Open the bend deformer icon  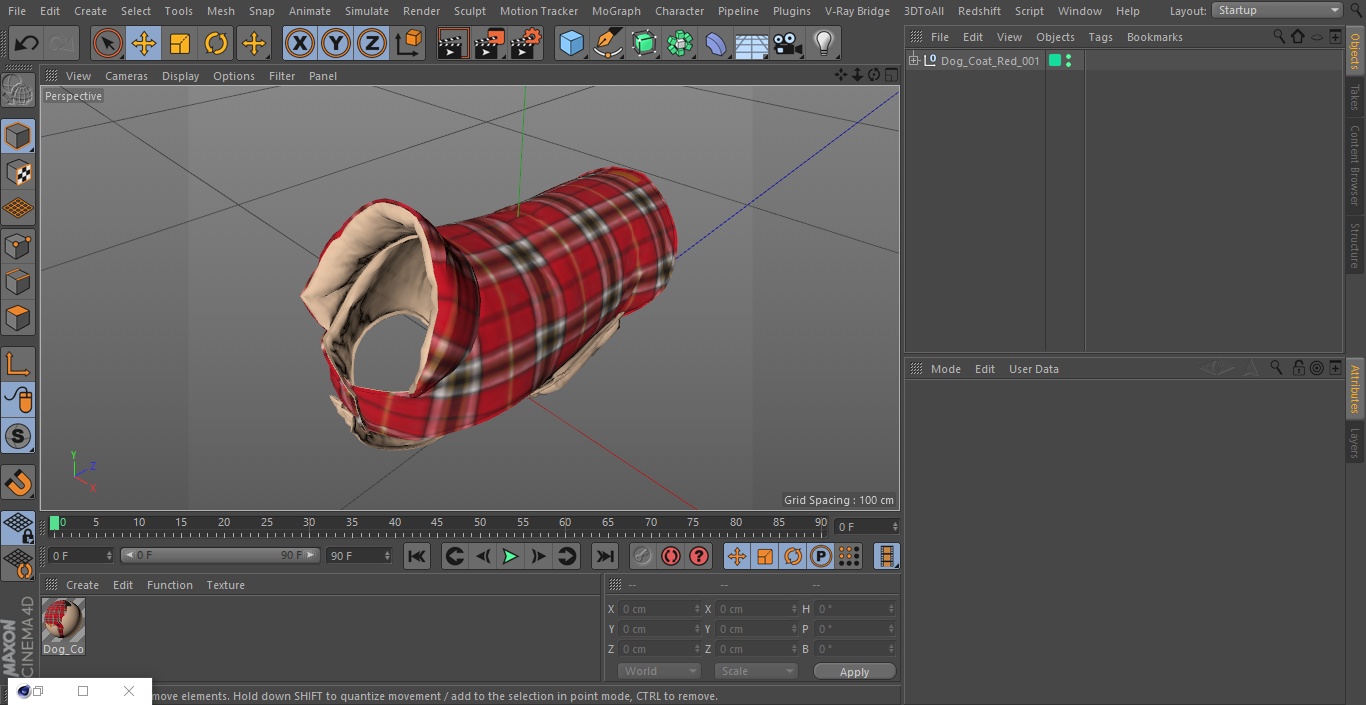tap(716, 44)
